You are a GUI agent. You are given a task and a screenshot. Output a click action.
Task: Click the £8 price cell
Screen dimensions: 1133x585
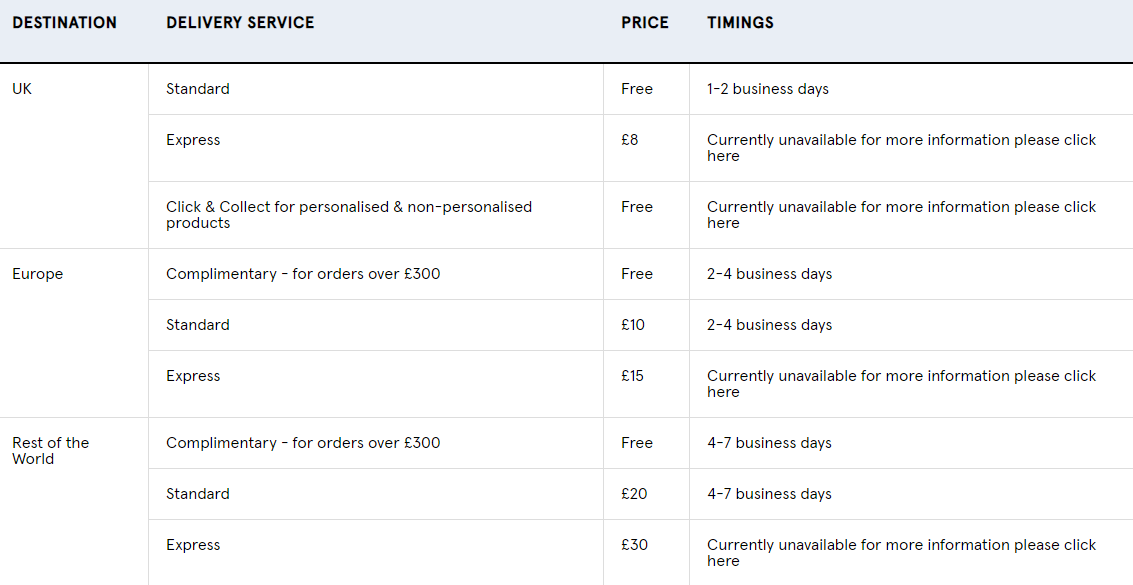tap(629, 140)
